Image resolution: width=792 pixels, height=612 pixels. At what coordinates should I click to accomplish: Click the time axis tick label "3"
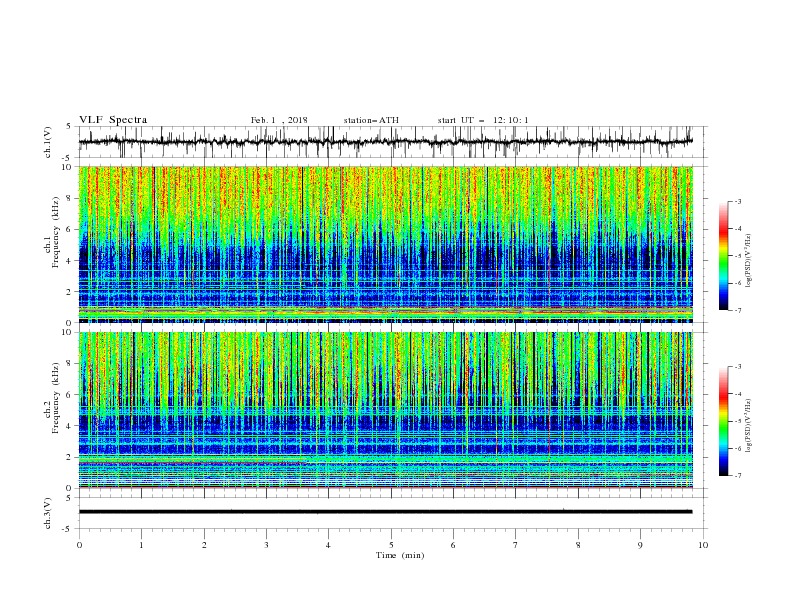(266, 545)
